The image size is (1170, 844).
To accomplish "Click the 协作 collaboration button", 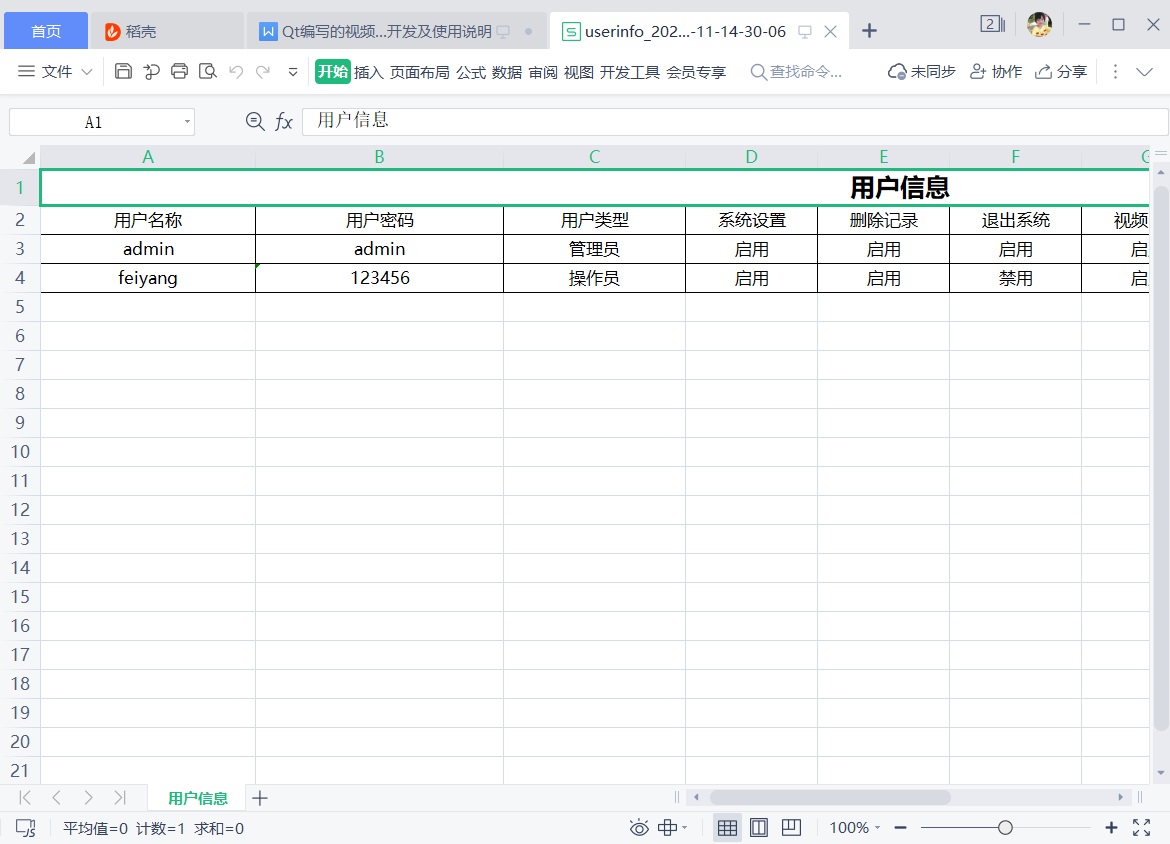I will pyautogui.click(x=996, y=72).
